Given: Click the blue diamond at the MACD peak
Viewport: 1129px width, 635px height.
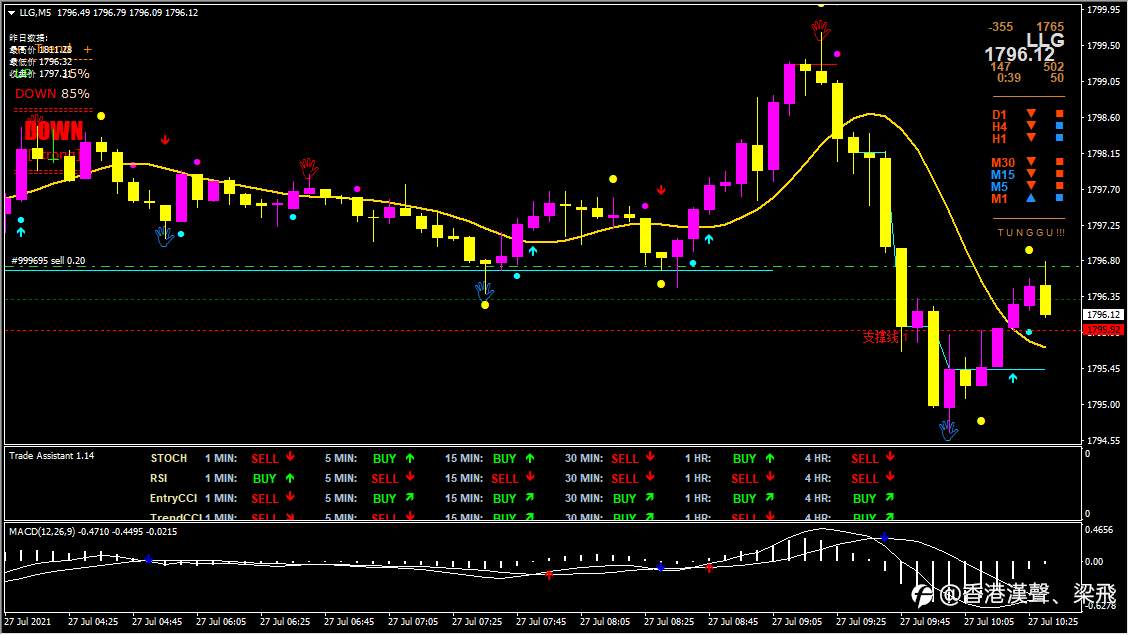Looking at the screenshot, I should 885,538.
